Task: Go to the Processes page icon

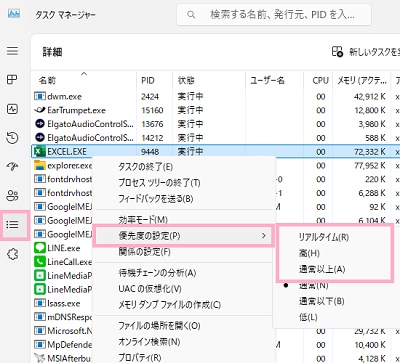Action: (12, 80)
